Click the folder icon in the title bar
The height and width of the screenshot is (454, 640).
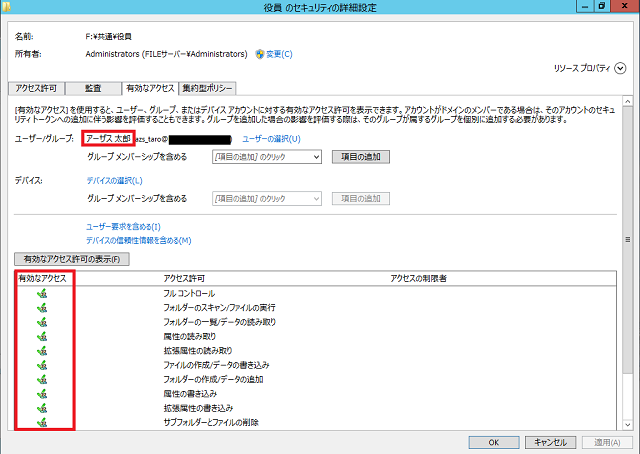[9, 8]
